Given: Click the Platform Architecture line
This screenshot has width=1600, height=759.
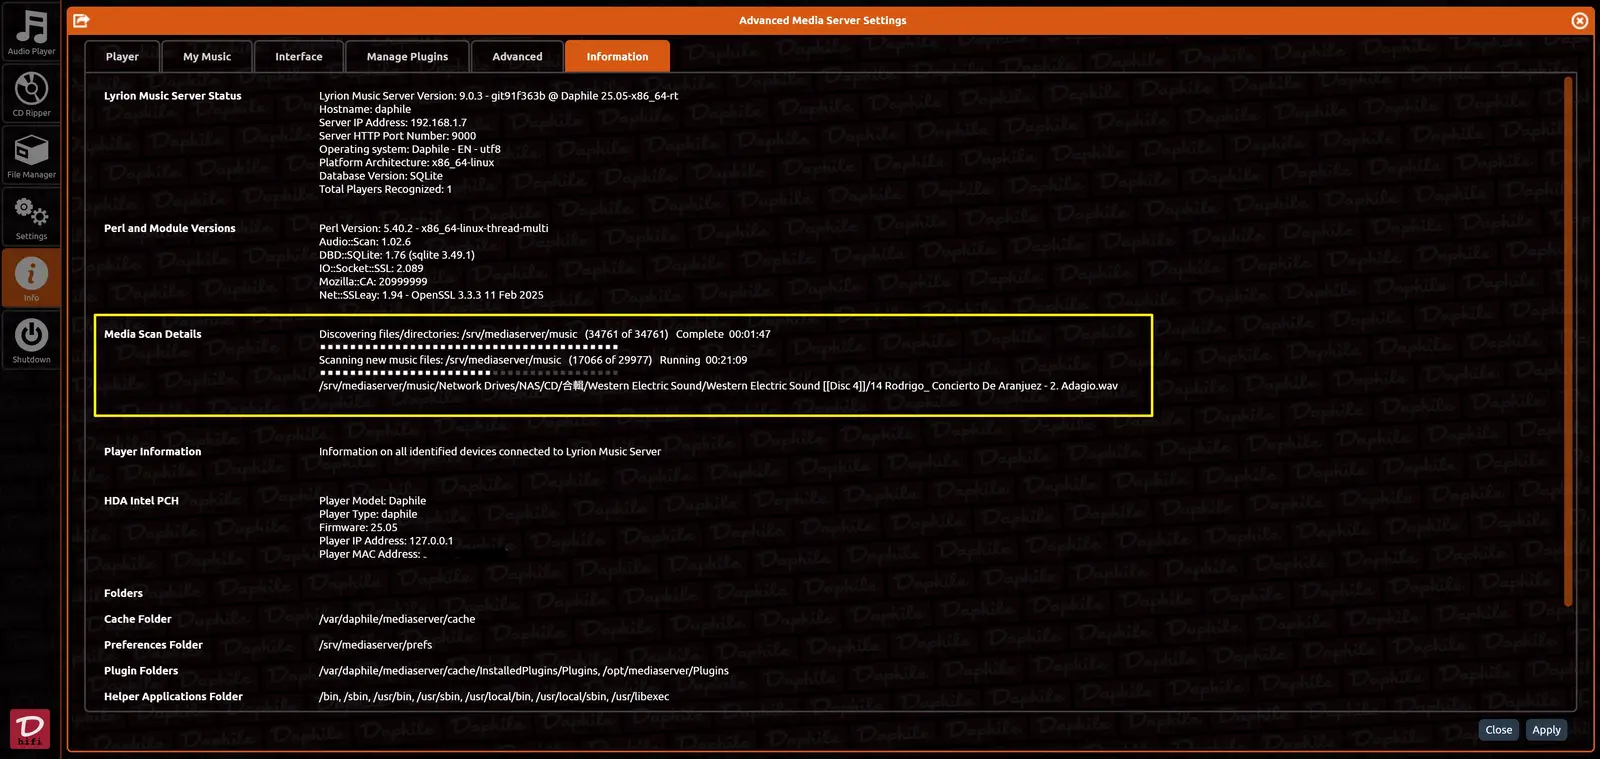Looking at the screenshot, I should (x=406, y=162).
